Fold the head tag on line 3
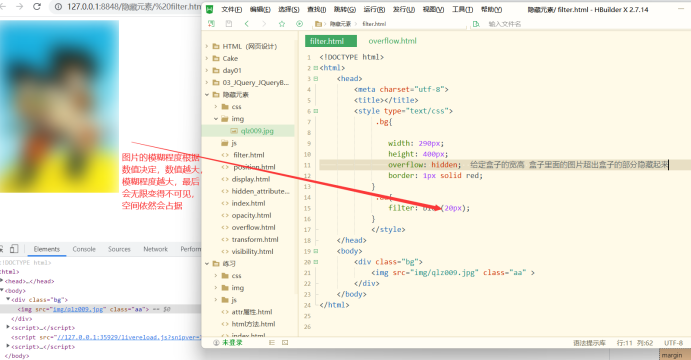 316,78
